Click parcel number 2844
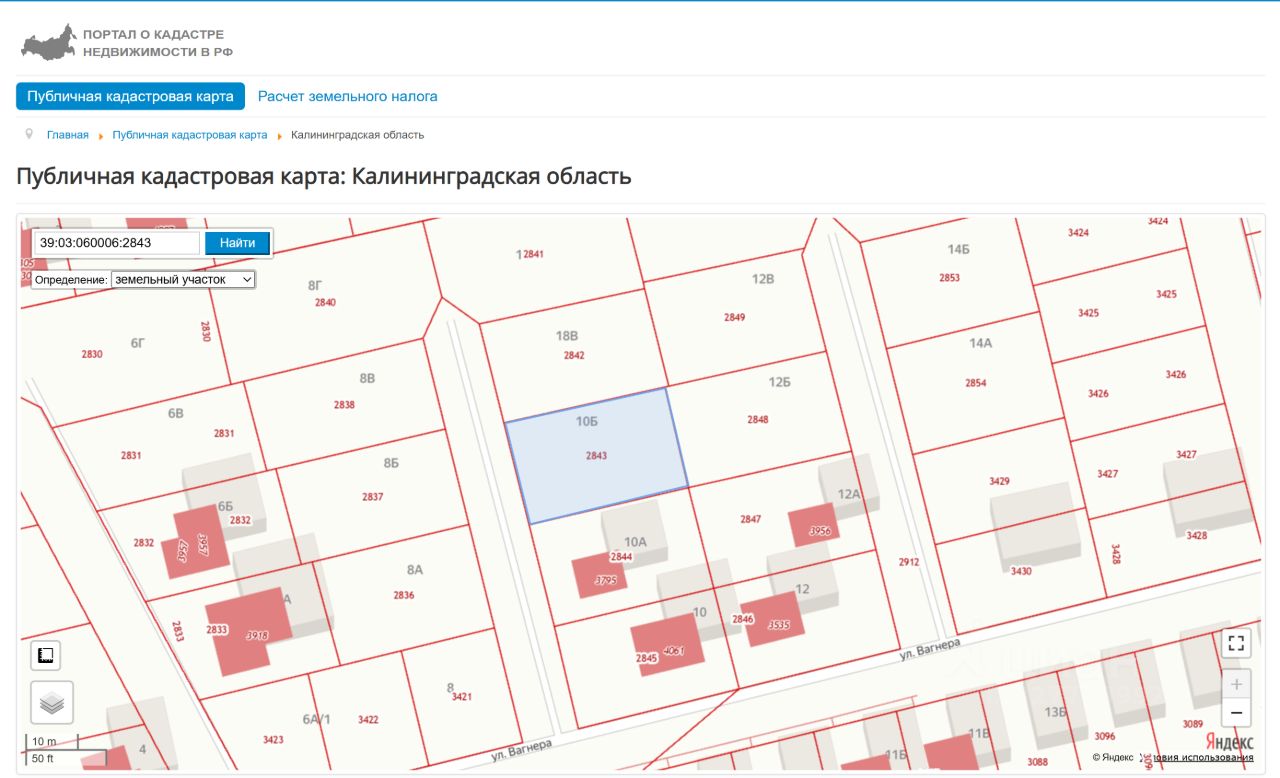1280x778 pixels. (622, 557)
